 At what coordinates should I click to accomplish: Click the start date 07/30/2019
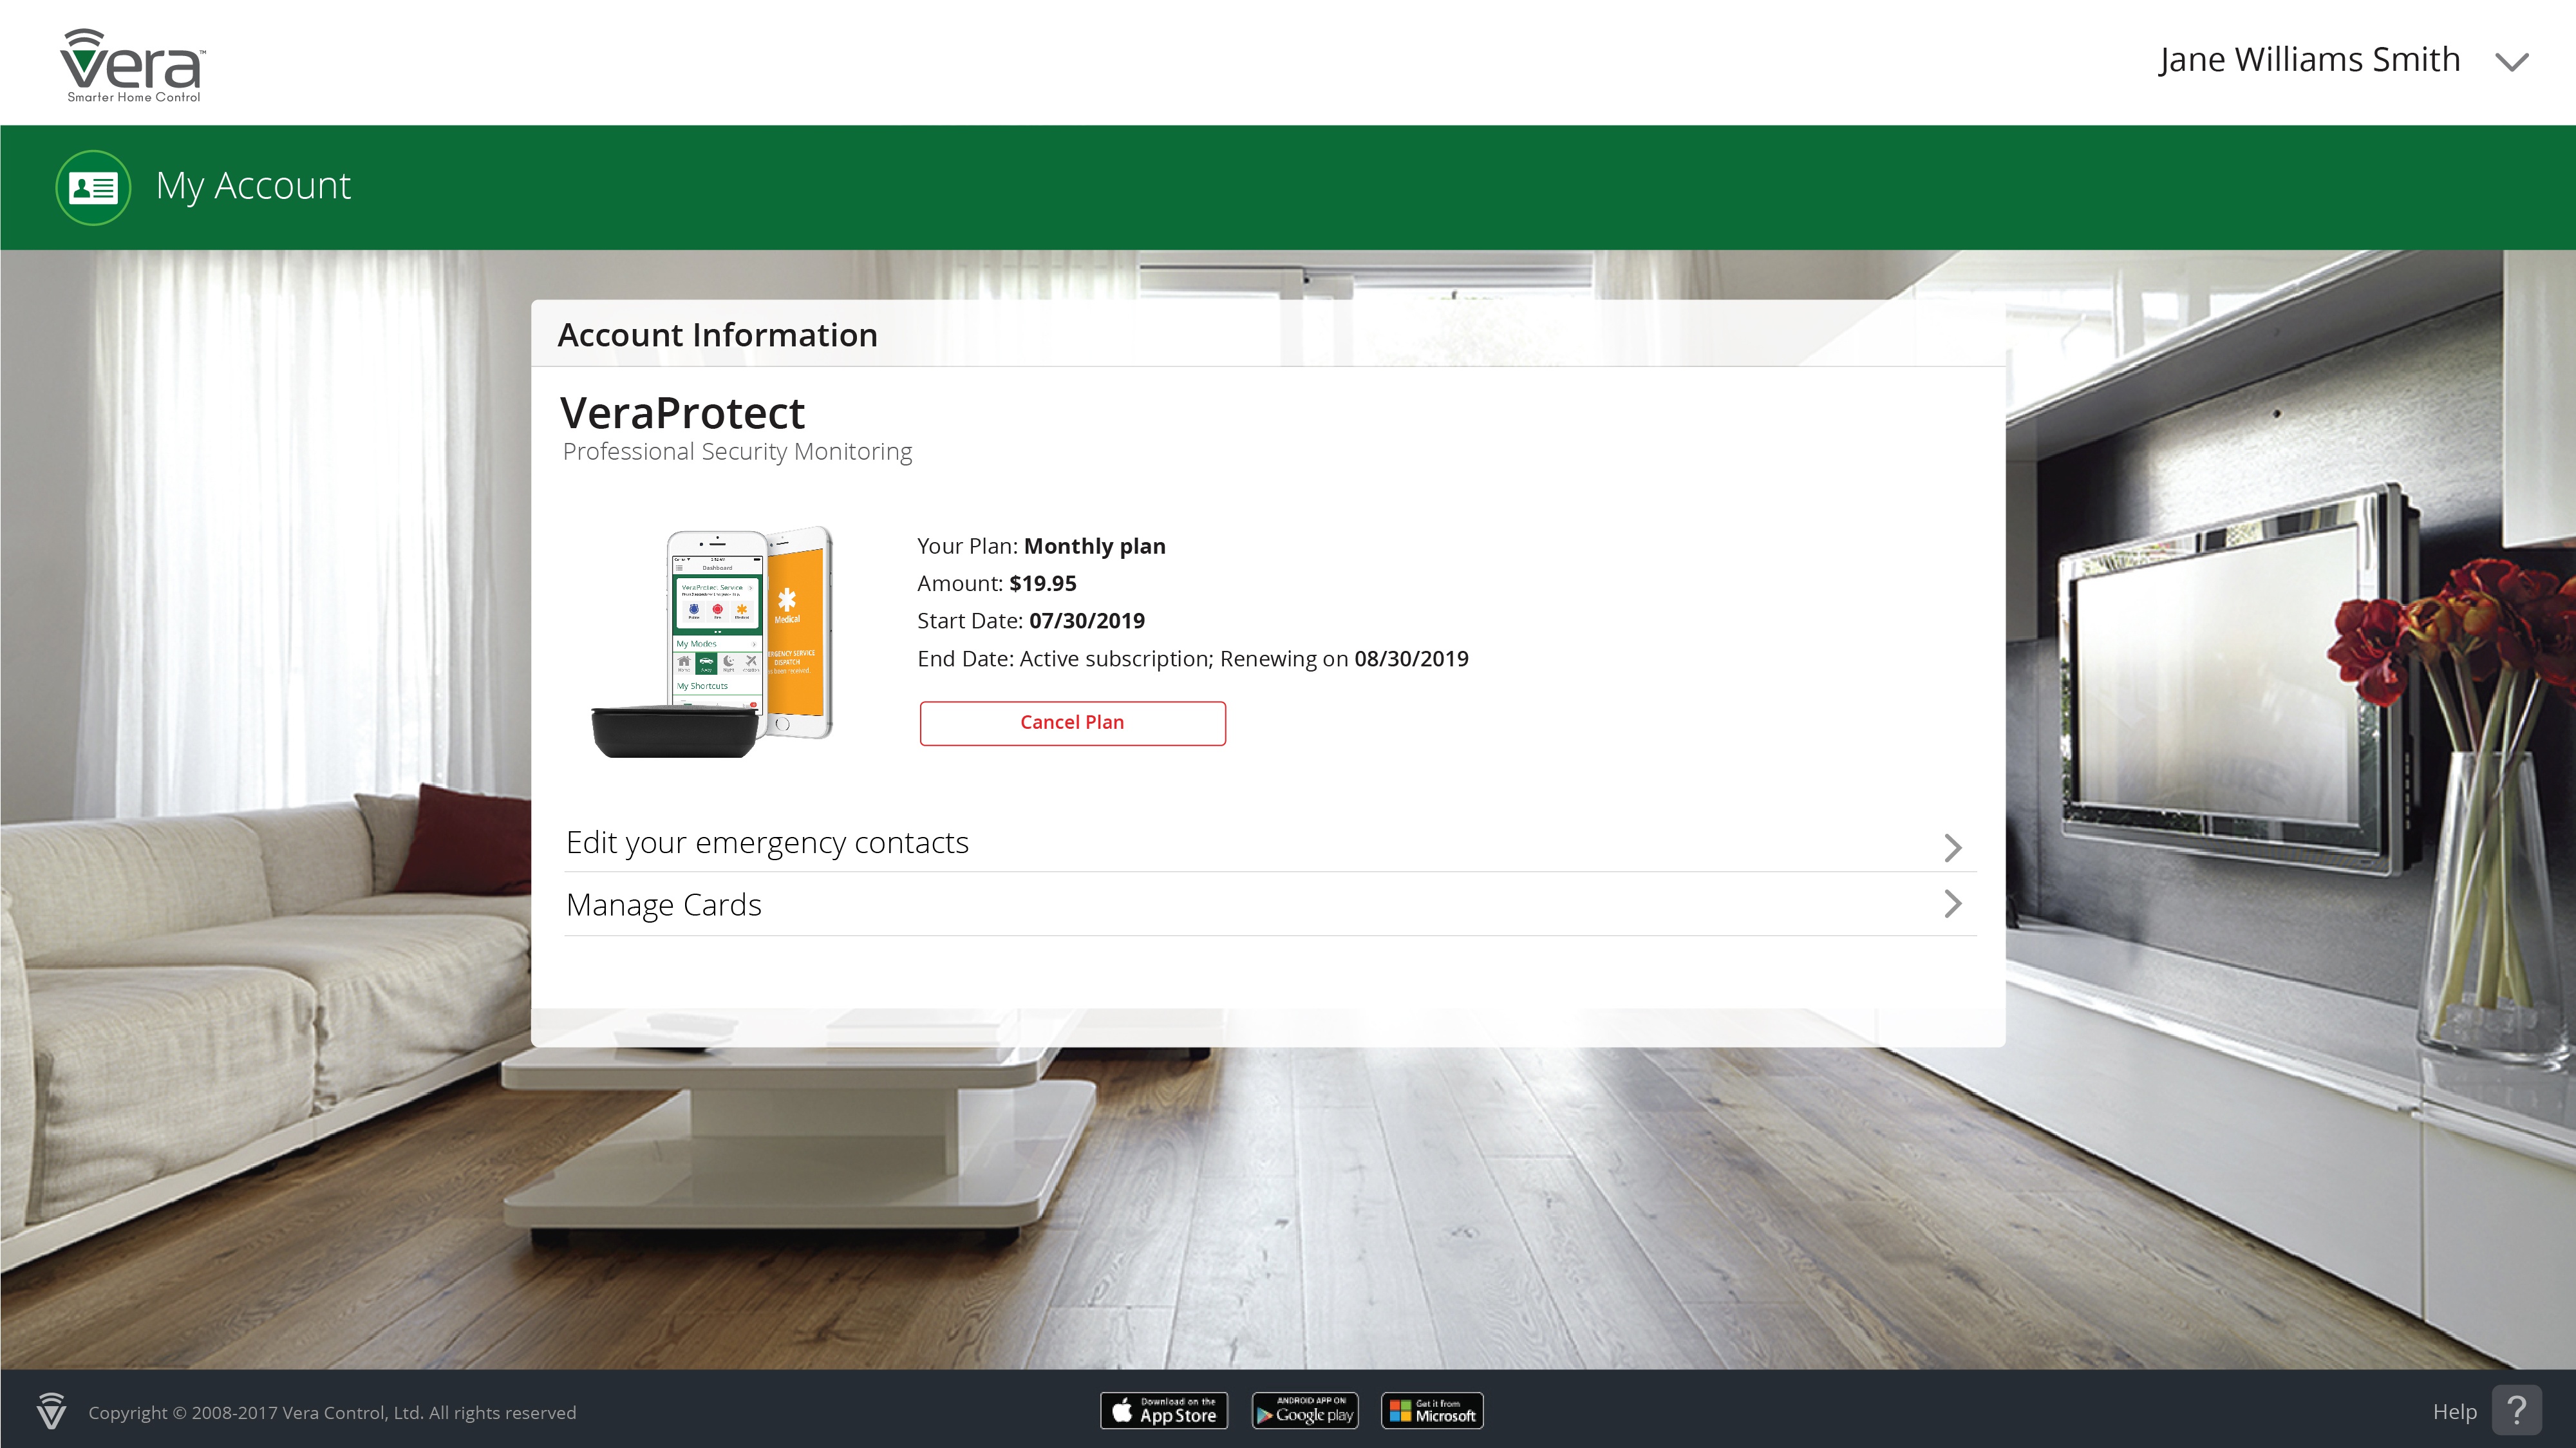[x=1087, y=621]
